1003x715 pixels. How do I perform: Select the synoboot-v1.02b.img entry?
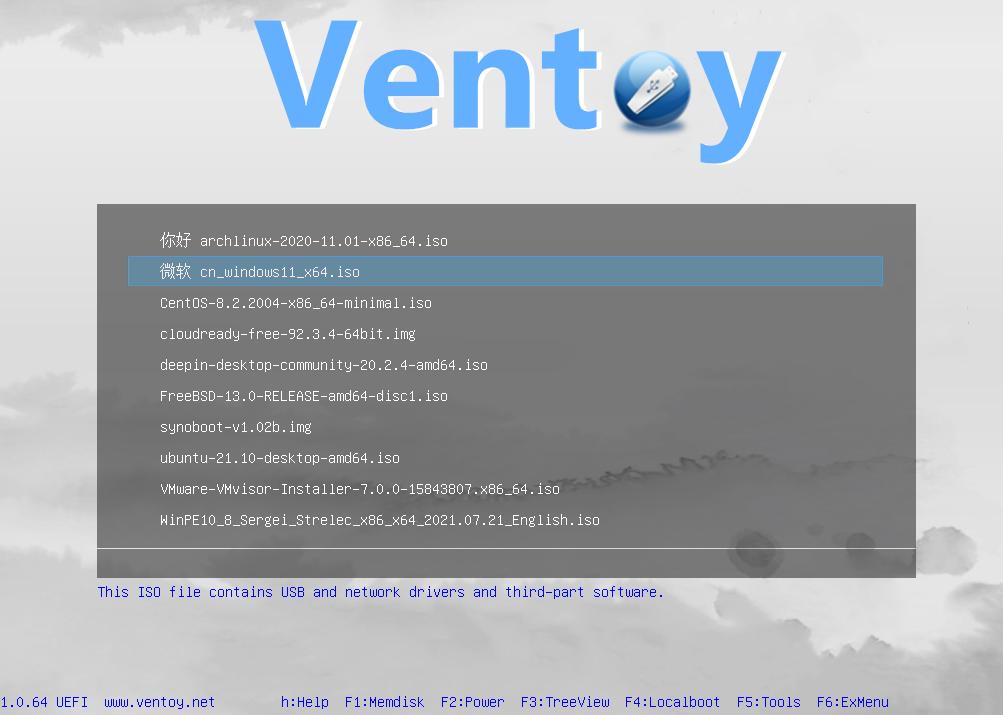(x=235, y=427)
